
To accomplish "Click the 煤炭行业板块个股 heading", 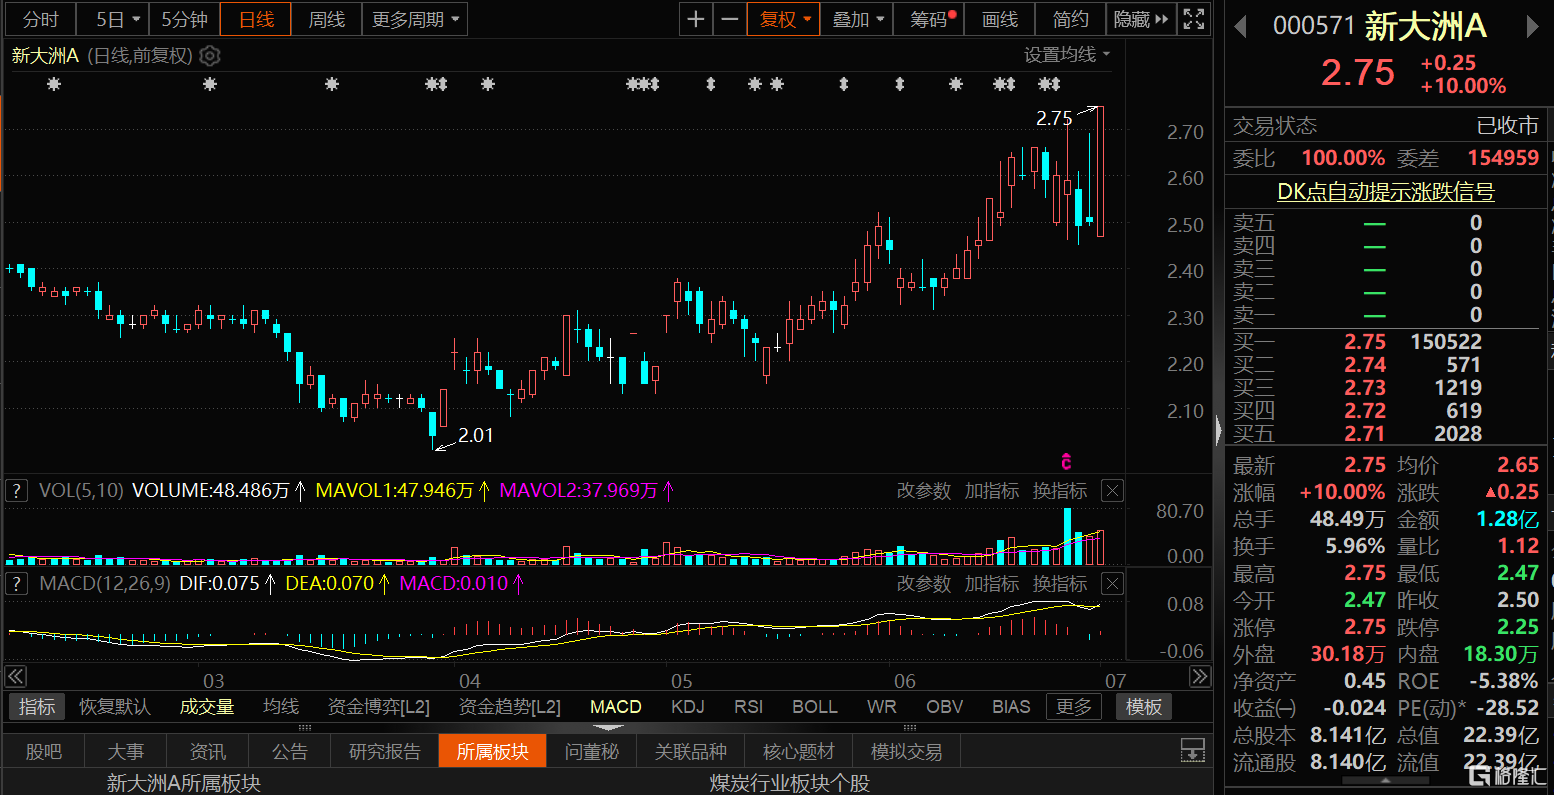I will [x=790, y=783].
